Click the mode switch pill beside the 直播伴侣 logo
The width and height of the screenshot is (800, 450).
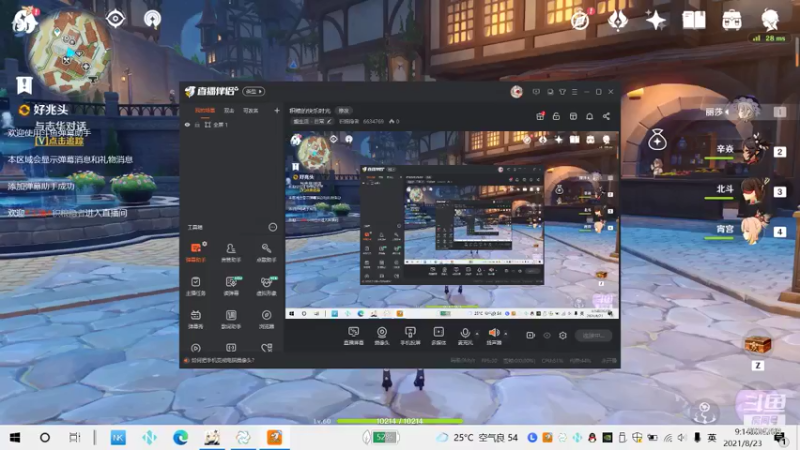pos(254,91)
